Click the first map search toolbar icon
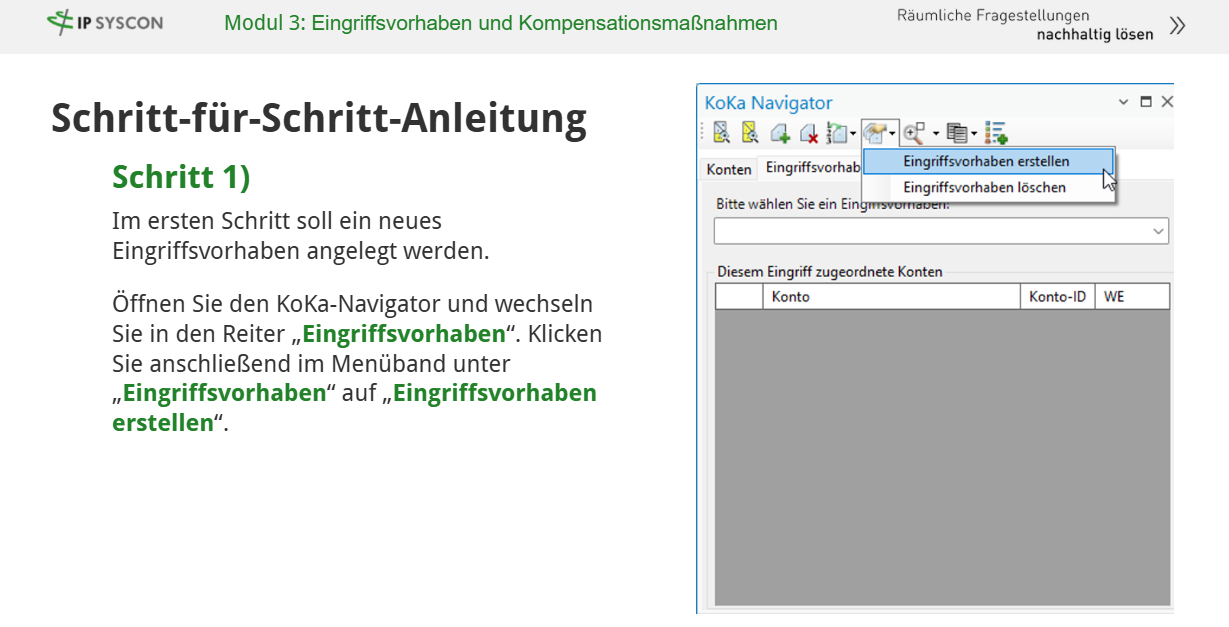1229x627 pixels. tap(722, 132)
